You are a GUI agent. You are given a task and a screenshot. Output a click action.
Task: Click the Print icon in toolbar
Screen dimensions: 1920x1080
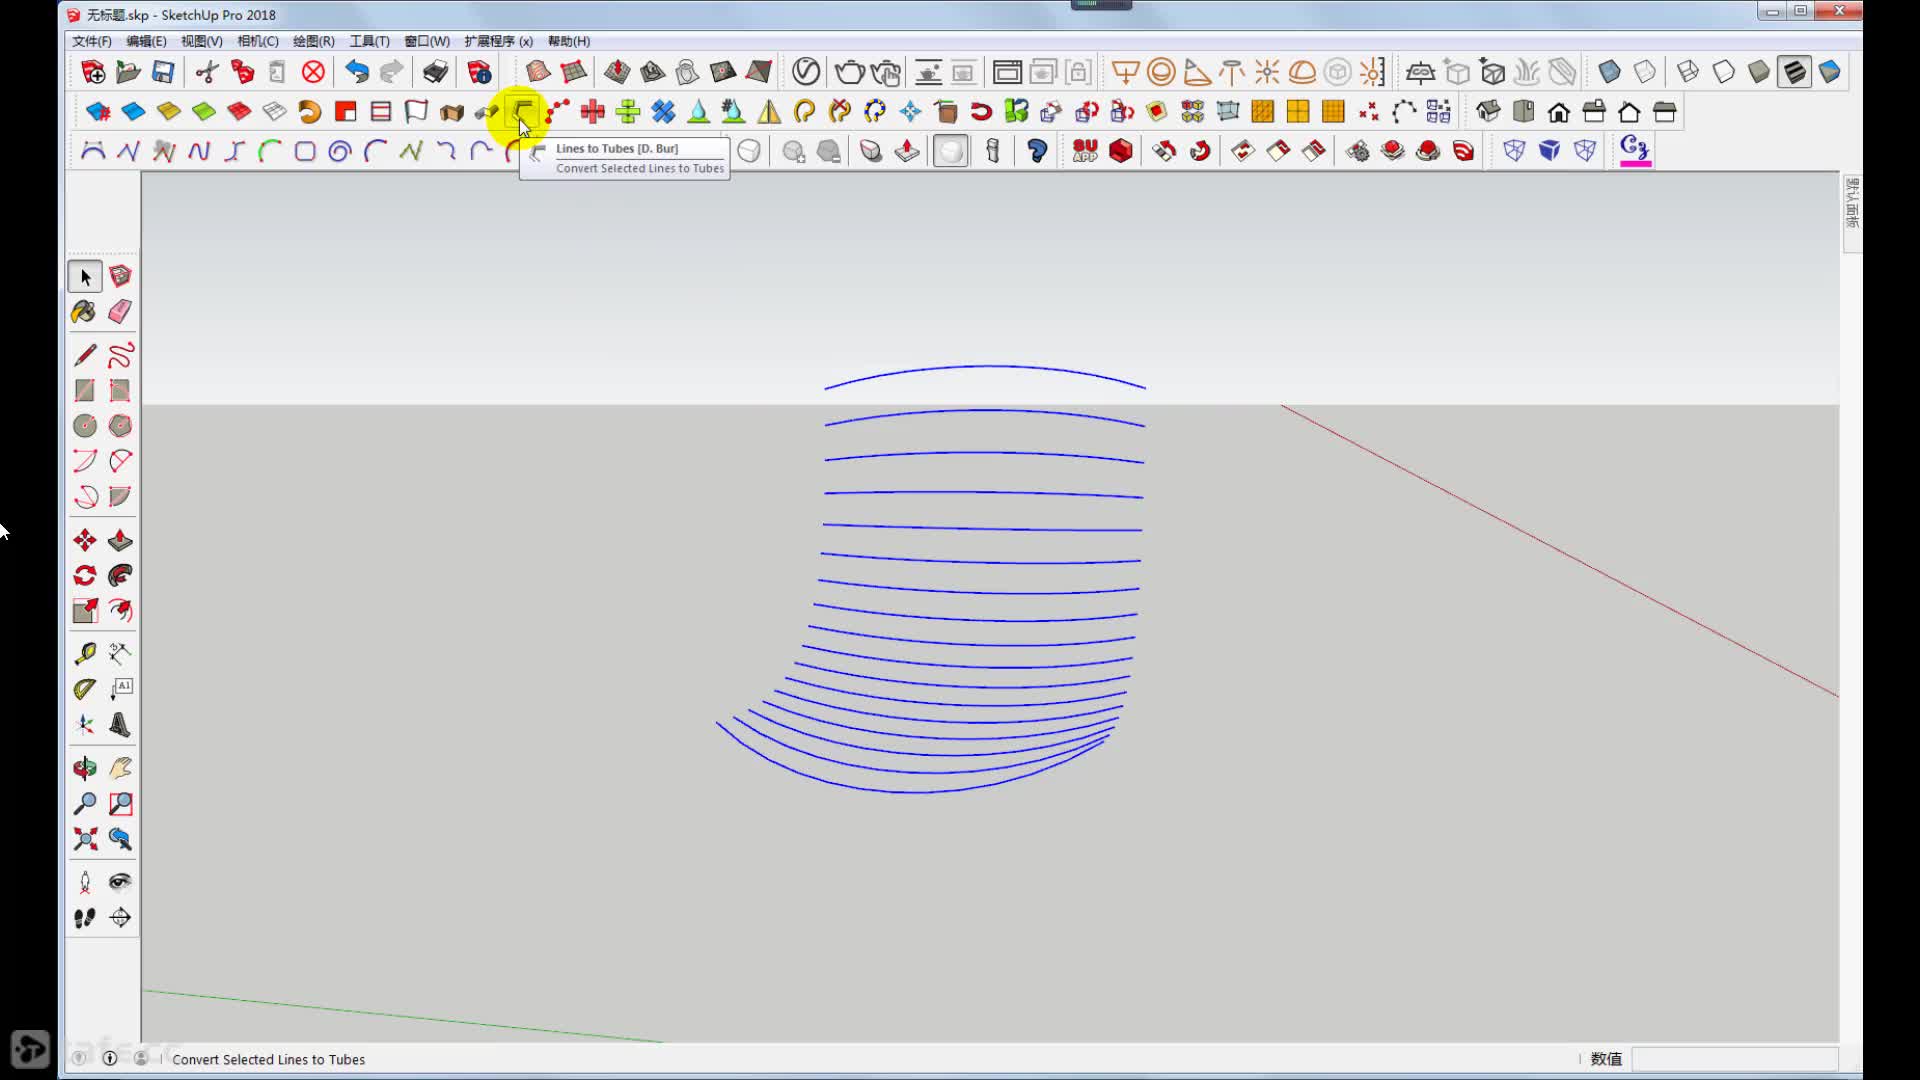click(x=435, y=72)
